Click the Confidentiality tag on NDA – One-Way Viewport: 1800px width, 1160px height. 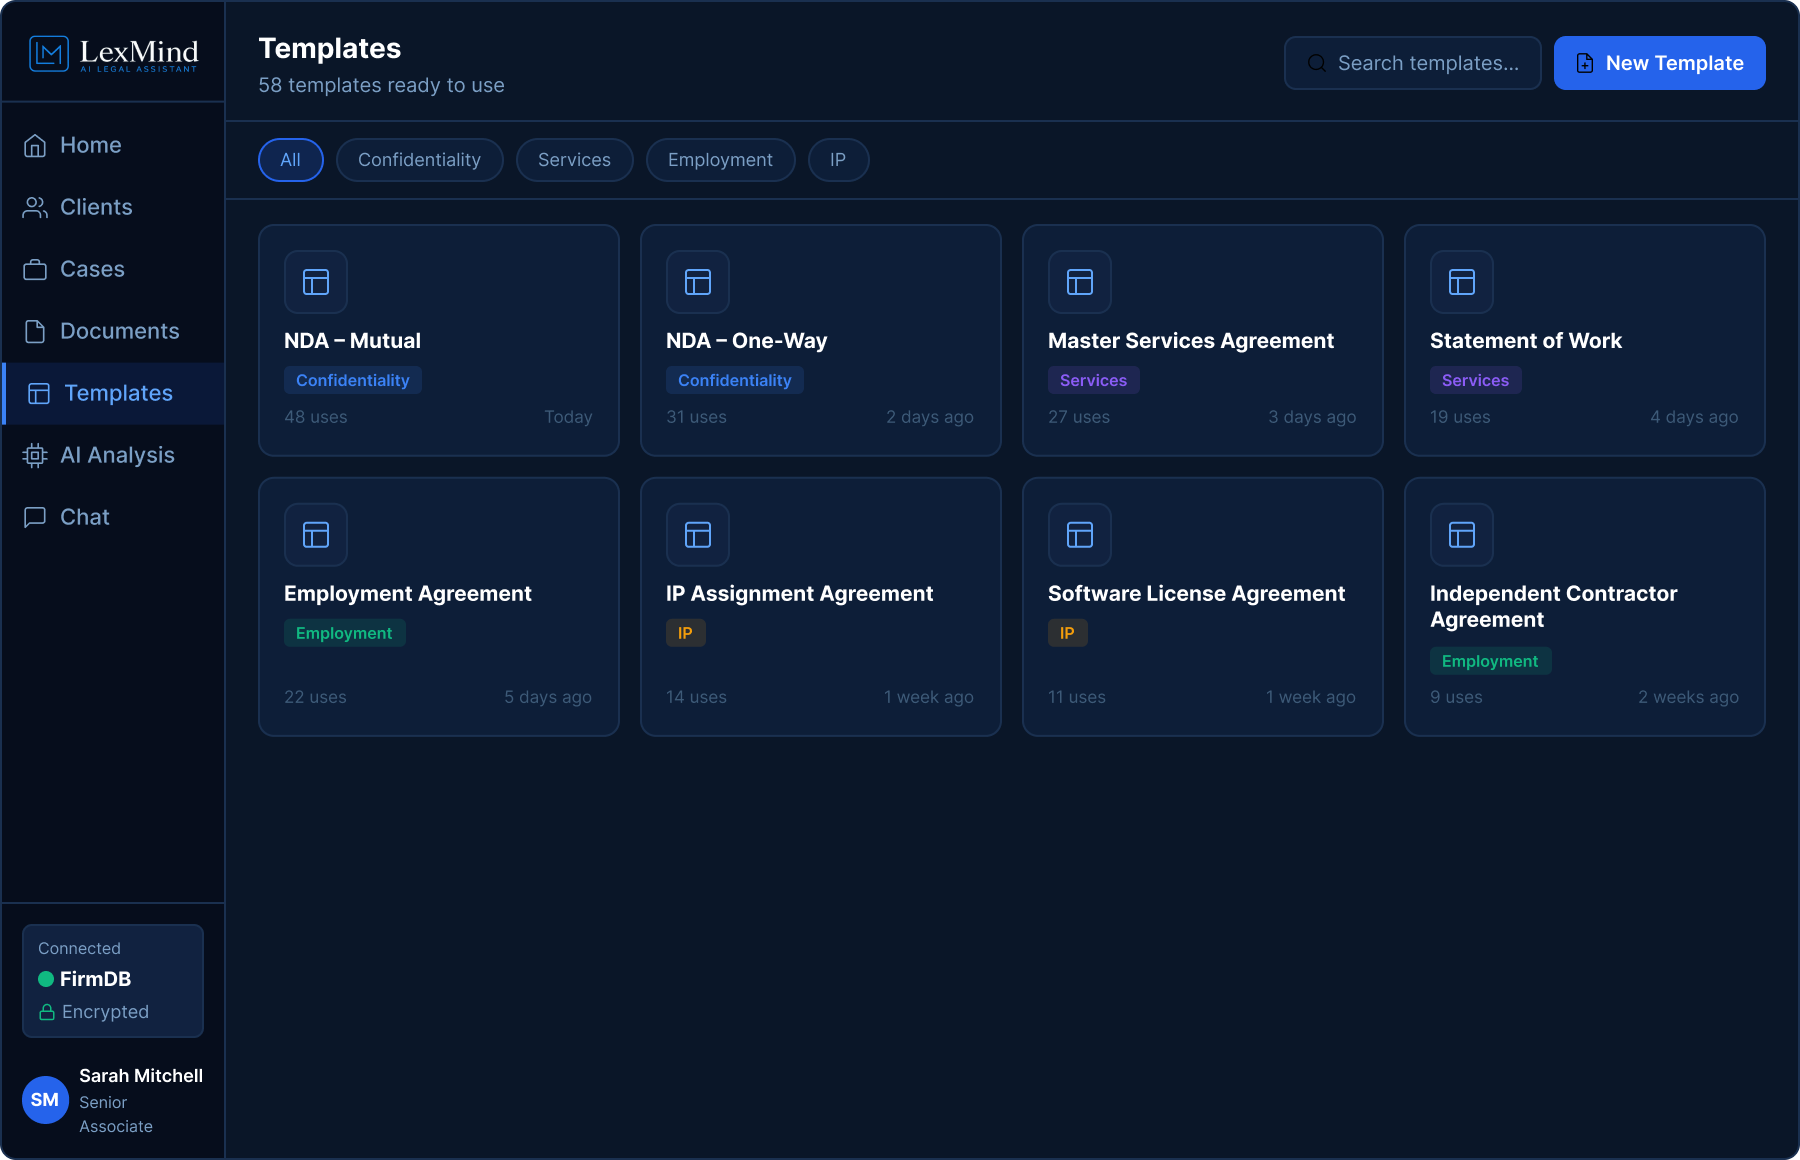pyautogui.click(x=735, y=380)
